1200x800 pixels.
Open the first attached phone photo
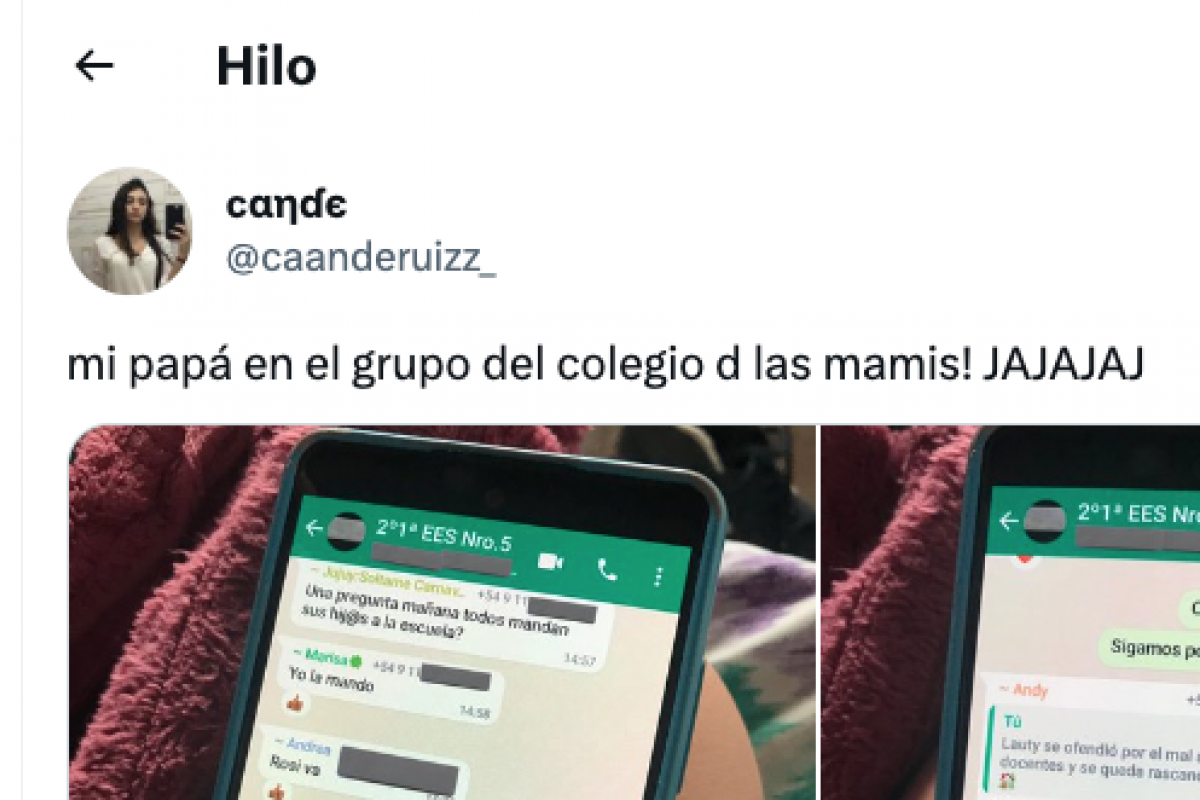442,613
